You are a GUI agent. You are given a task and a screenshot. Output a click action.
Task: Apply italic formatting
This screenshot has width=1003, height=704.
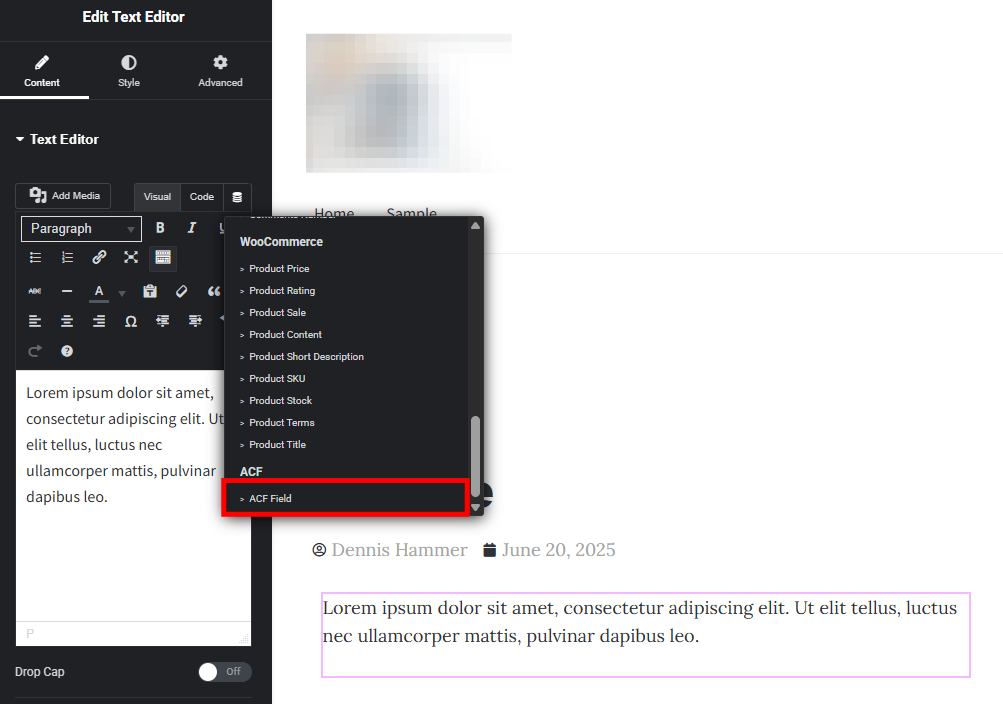tap(192, 228)
